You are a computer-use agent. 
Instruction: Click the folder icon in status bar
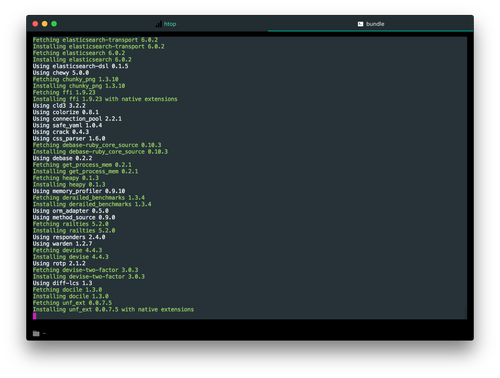coord(36,333)
